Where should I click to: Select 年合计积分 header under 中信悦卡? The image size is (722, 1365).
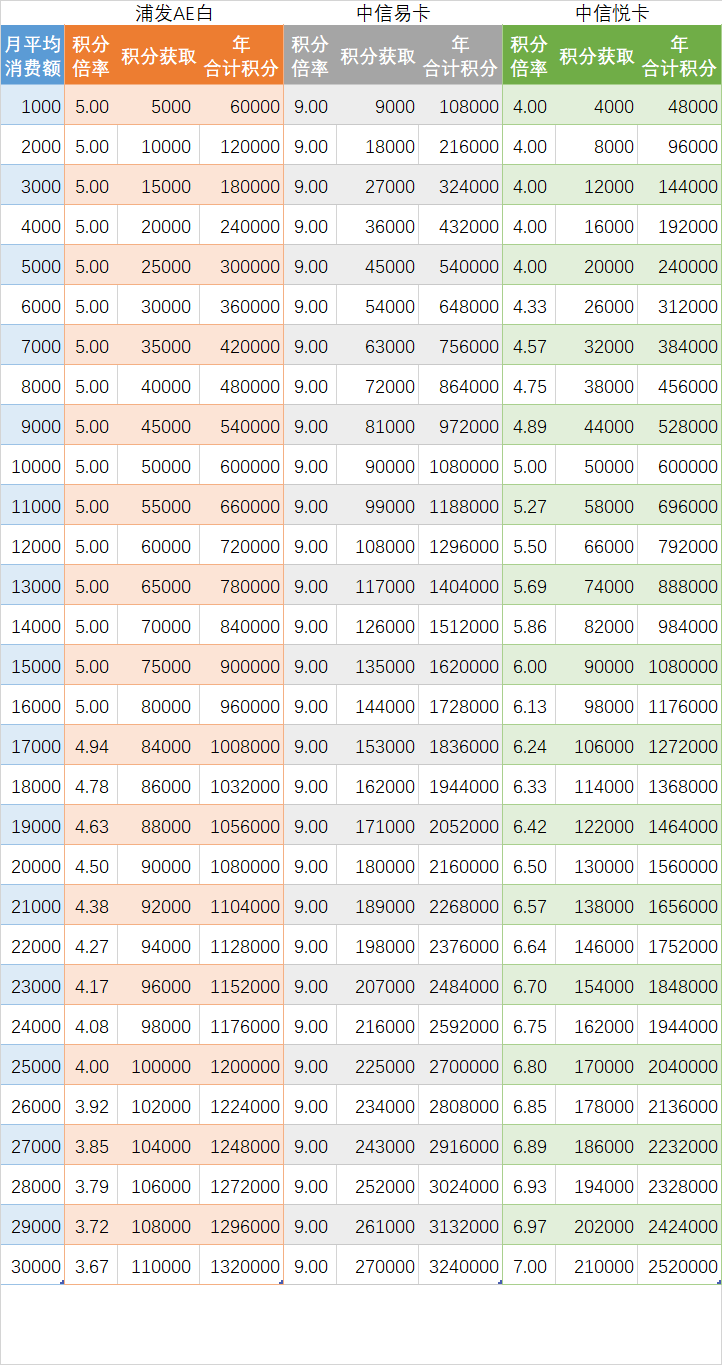tap(680, 56)
